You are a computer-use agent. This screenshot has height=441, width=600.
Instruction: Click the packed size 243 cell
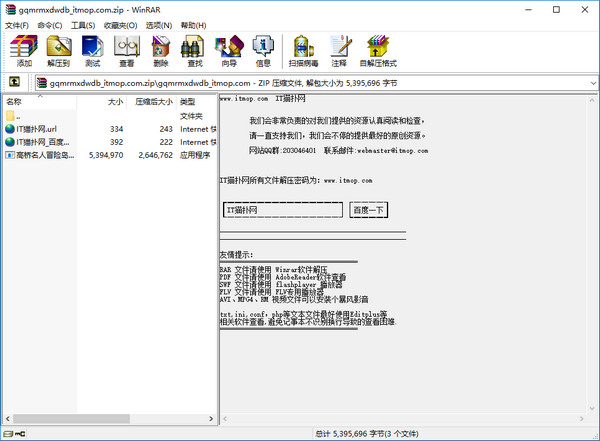pyautogui.click(x=166, y=129)
